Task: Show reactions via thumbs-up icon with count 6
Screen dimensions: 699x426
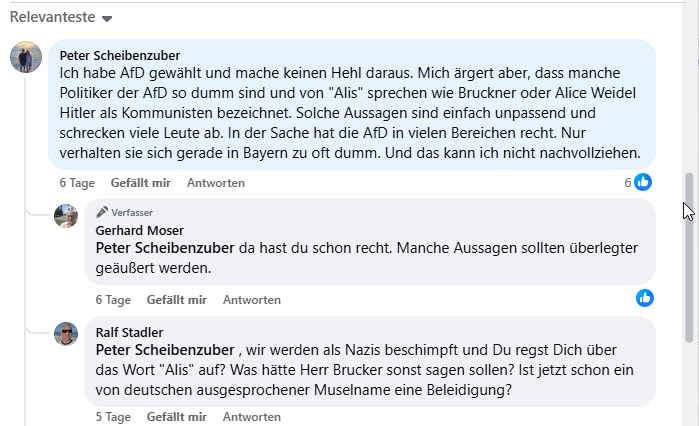Action: [643, 182]
